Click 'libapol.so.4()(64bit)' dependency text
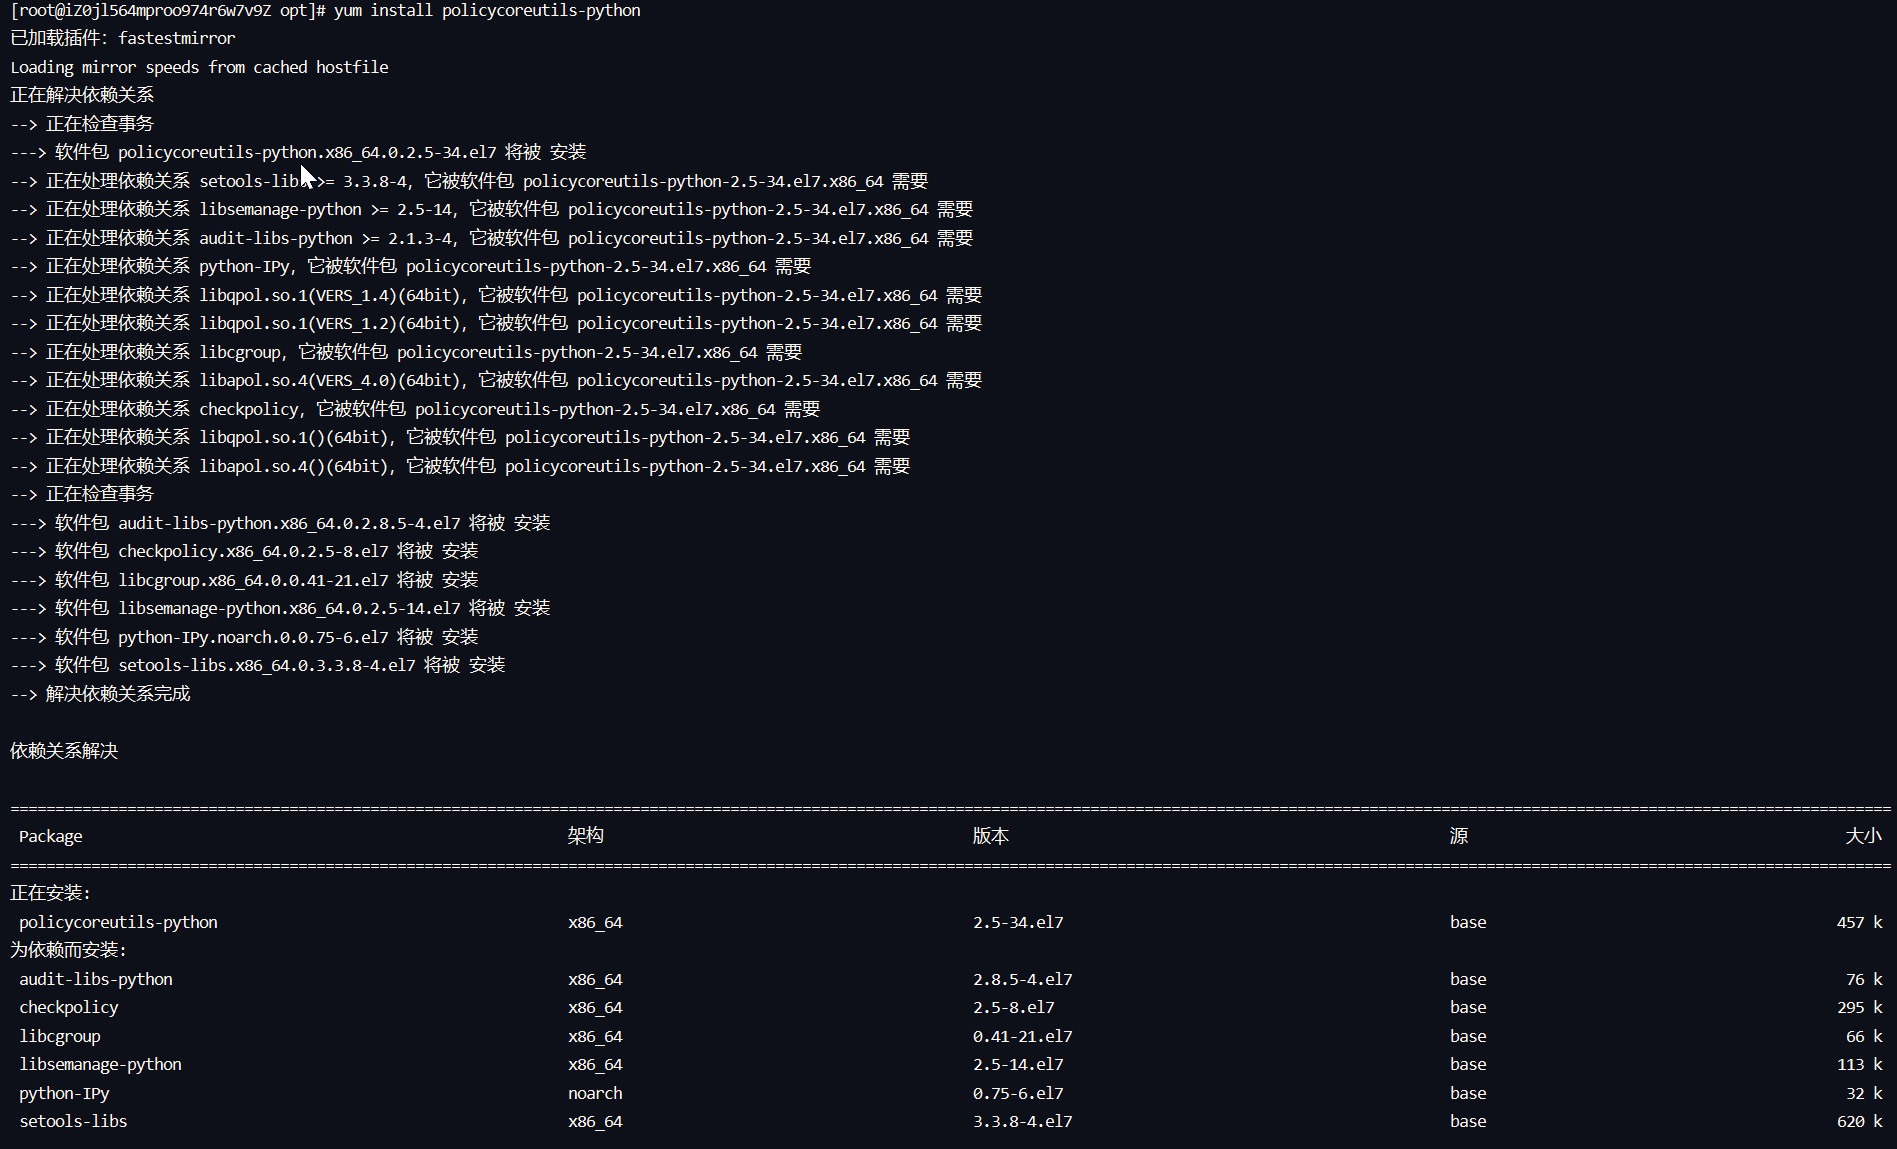1897x1149 pixels. coord(294,466)
